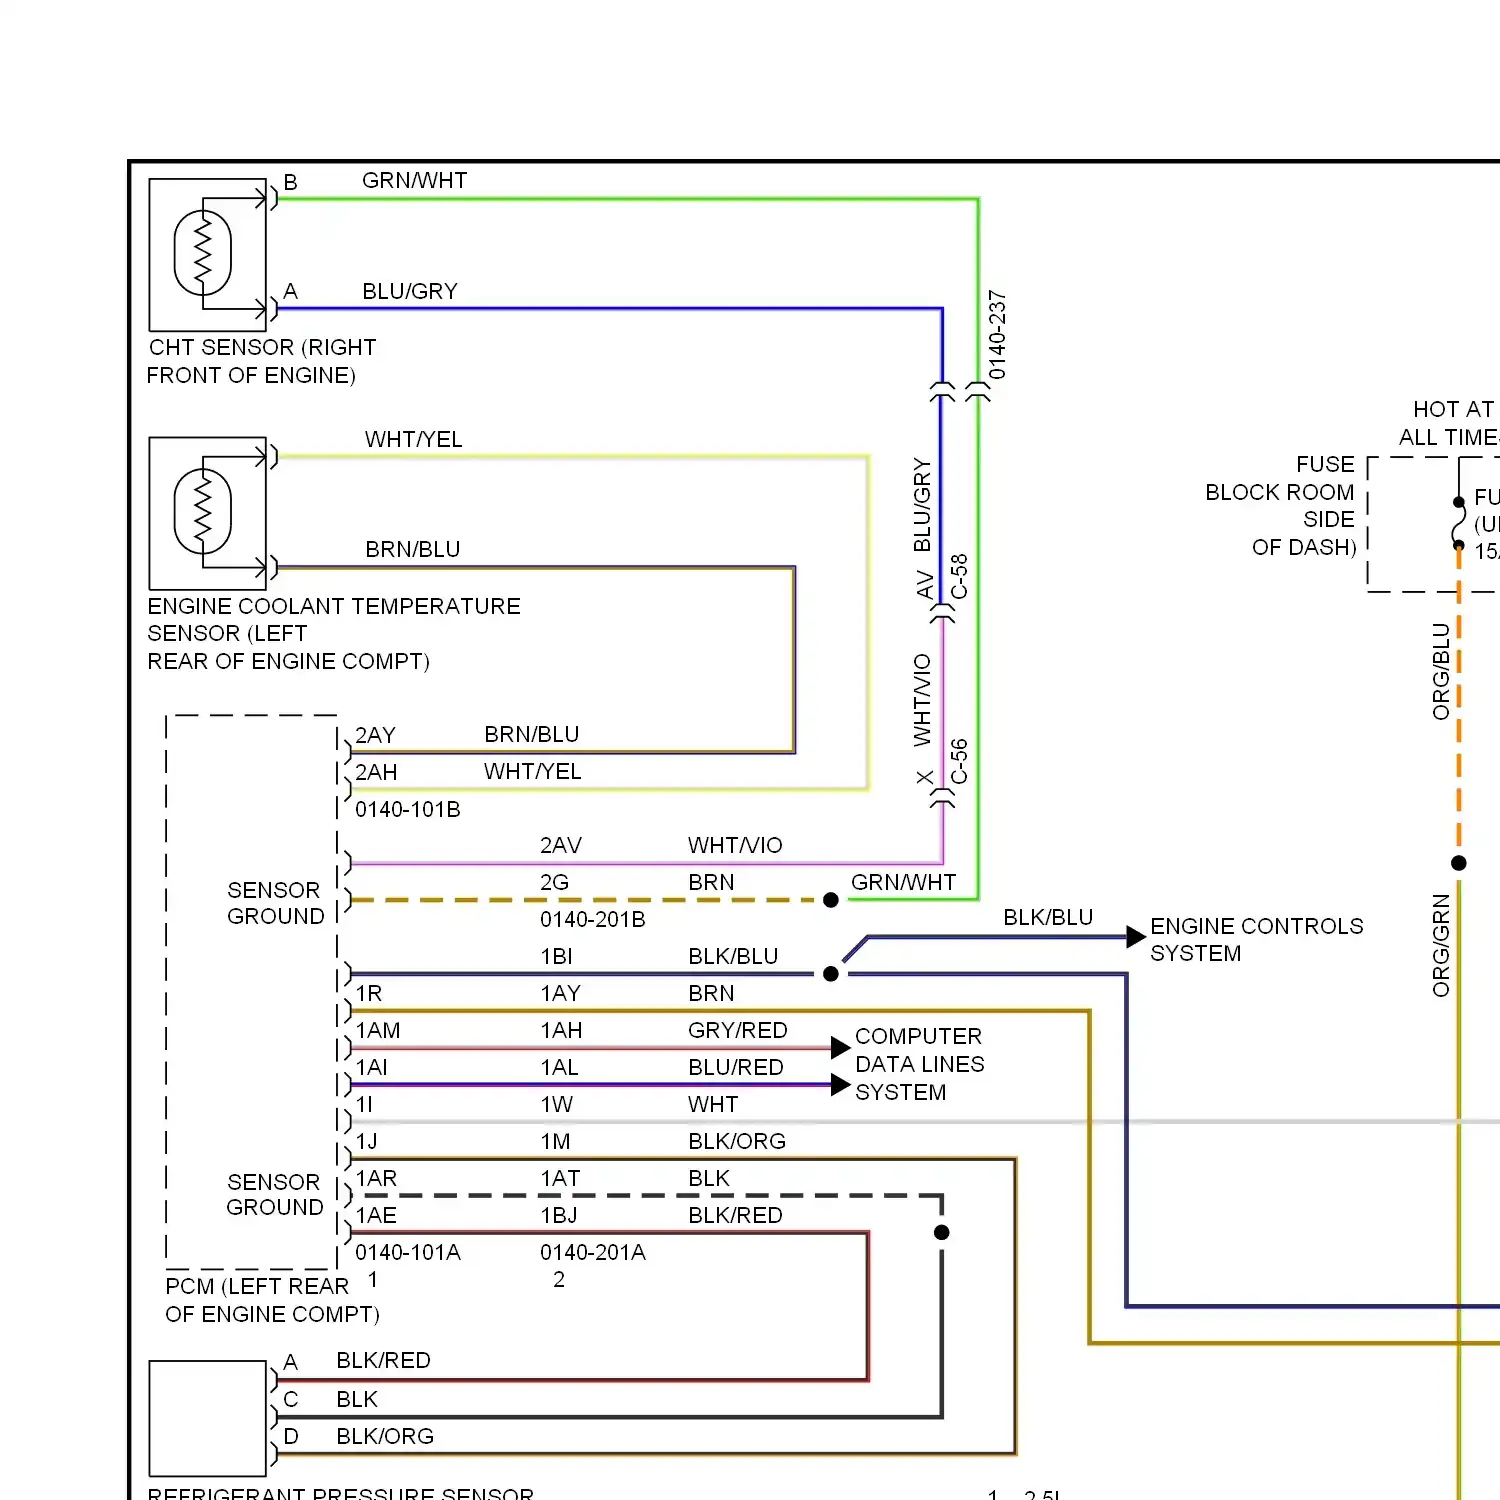Image resolution: width=1500 pixels, height=1500 pixels.
Task: Click the BRN/BLU label beside the coolant sensor
Action: (x=413, y=550)
